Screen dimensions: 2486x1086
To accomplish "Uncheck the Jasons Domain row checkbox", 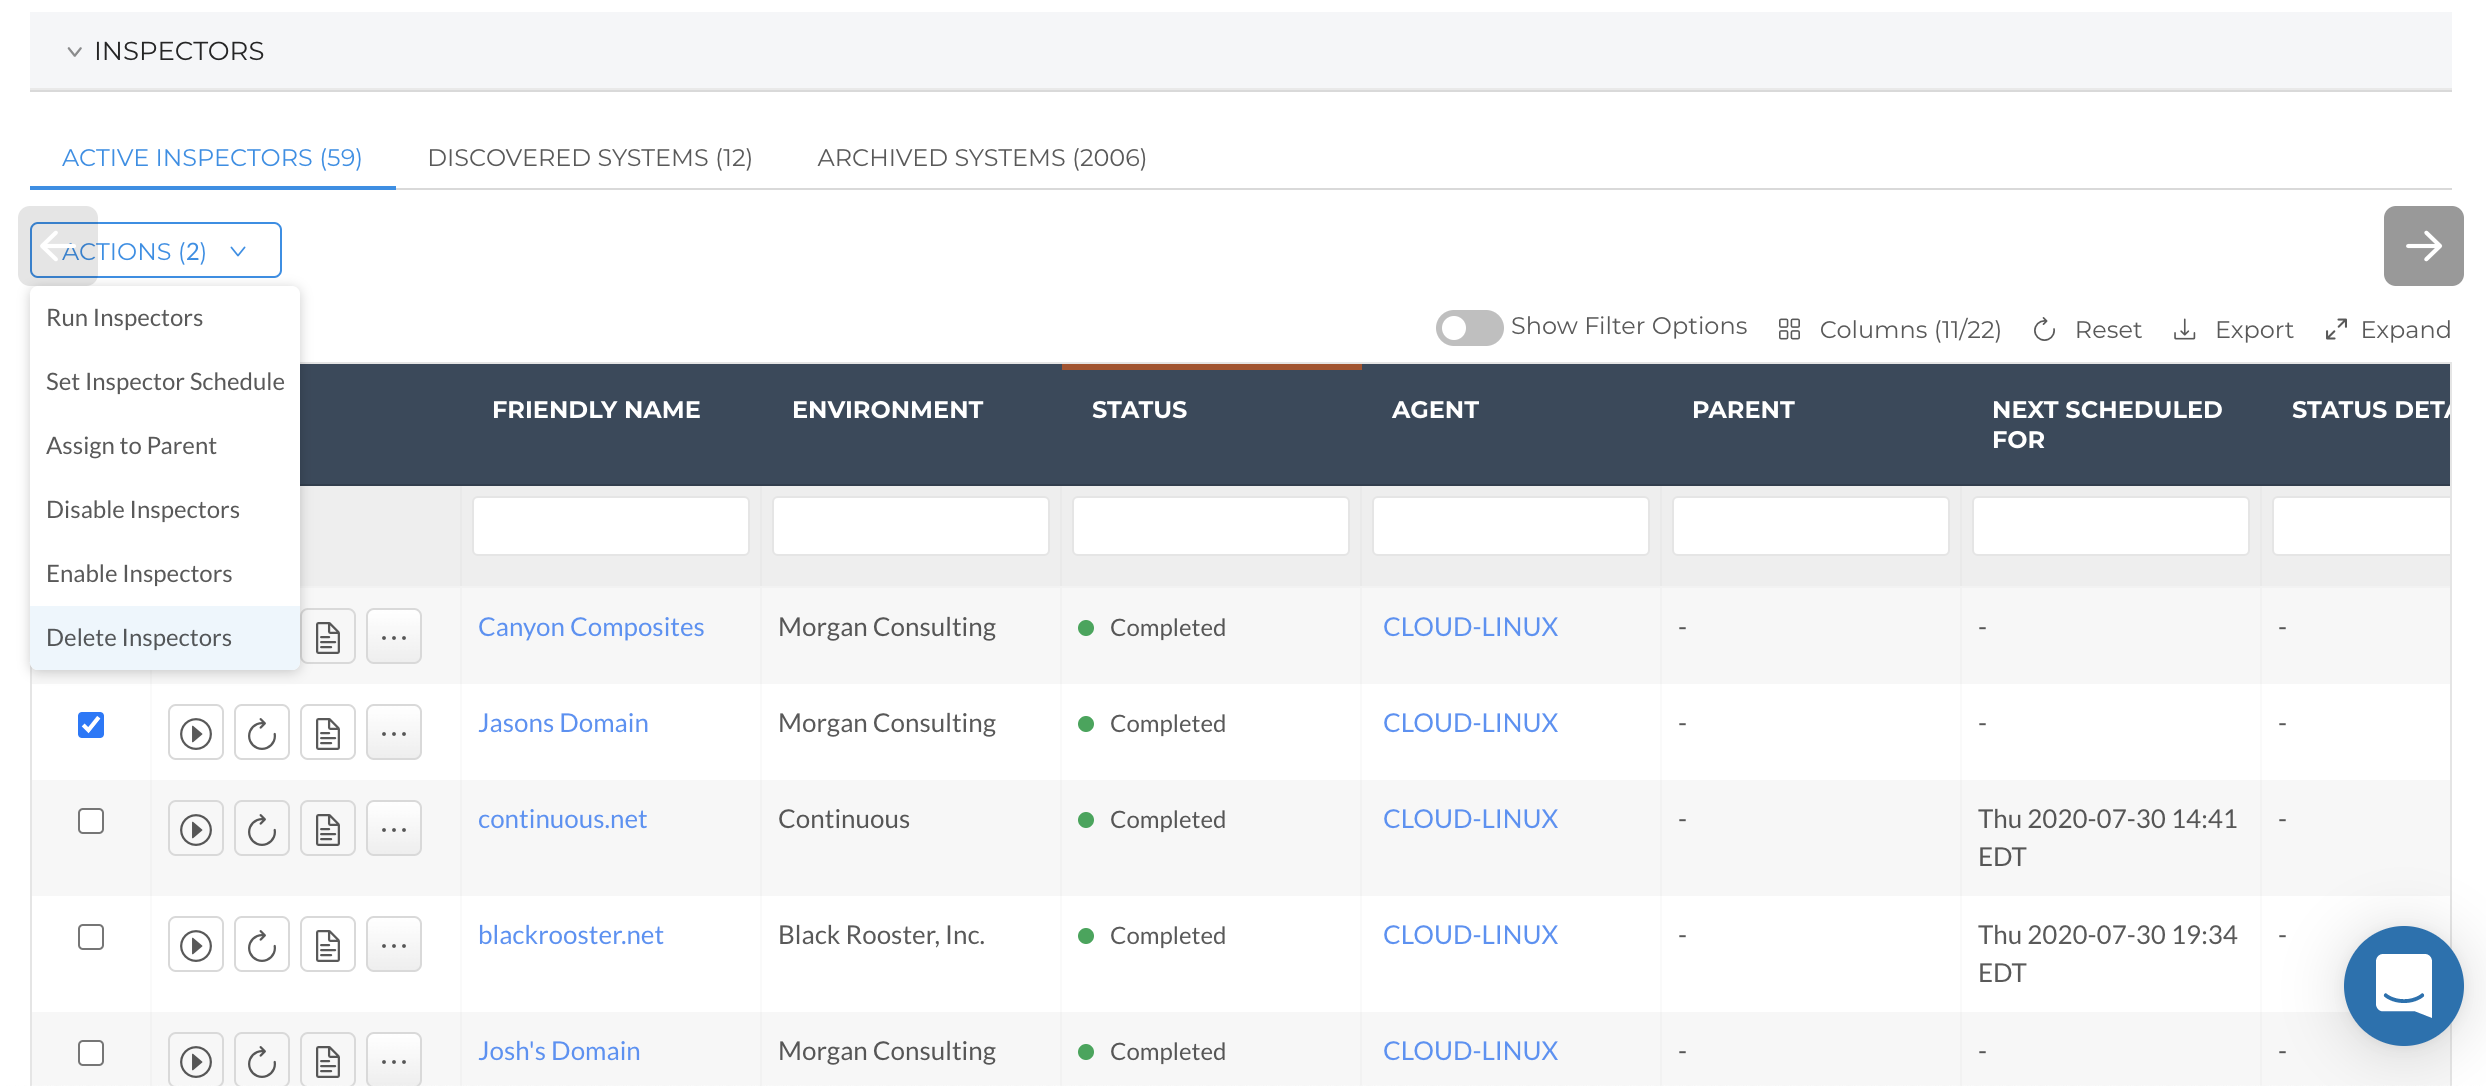I will point(91,724).
